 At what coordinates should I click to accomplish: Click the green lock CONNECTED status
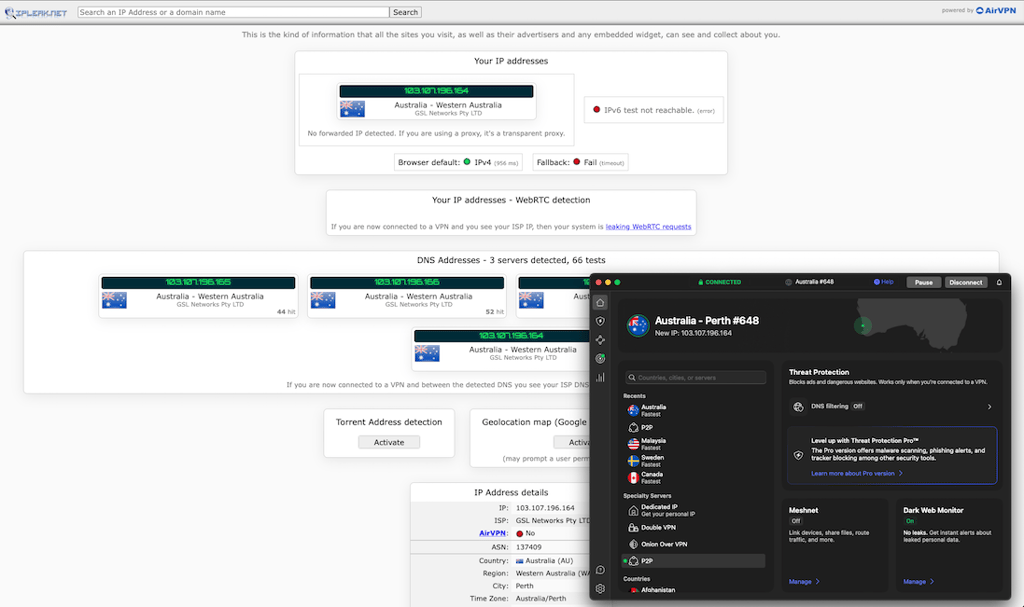pyautogui.click(x=720, y=282)
